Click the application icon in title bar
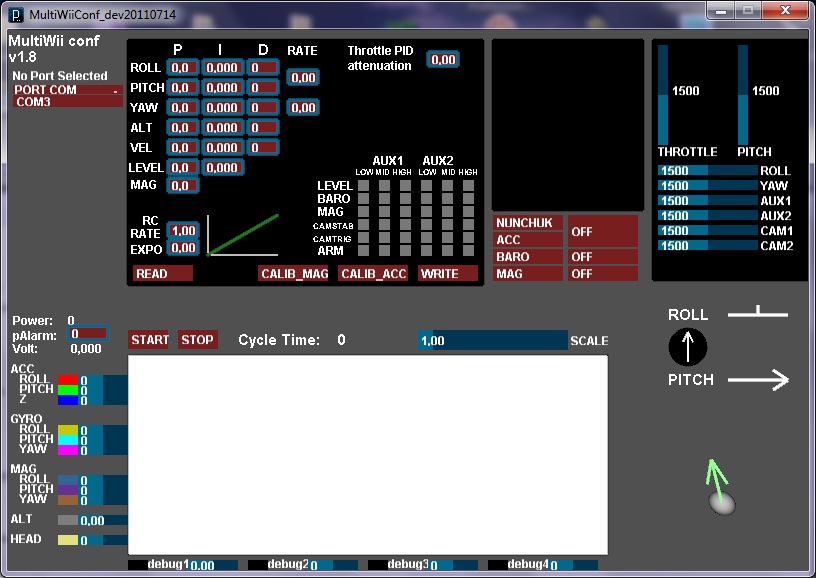Image resolution: width=816 pixels, height=578 pixels. pos(16,15)
